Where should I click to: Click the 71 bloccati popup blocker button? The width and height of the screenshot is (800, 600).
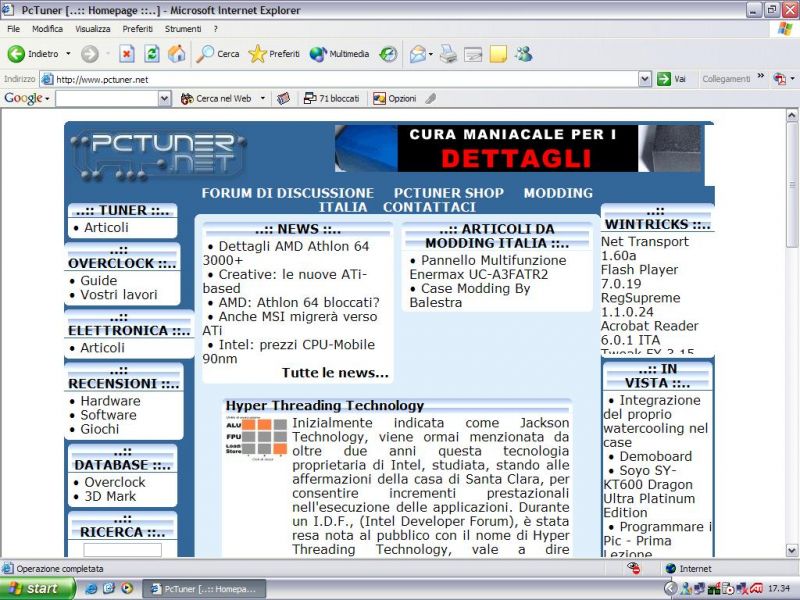[x=331, y=98]
